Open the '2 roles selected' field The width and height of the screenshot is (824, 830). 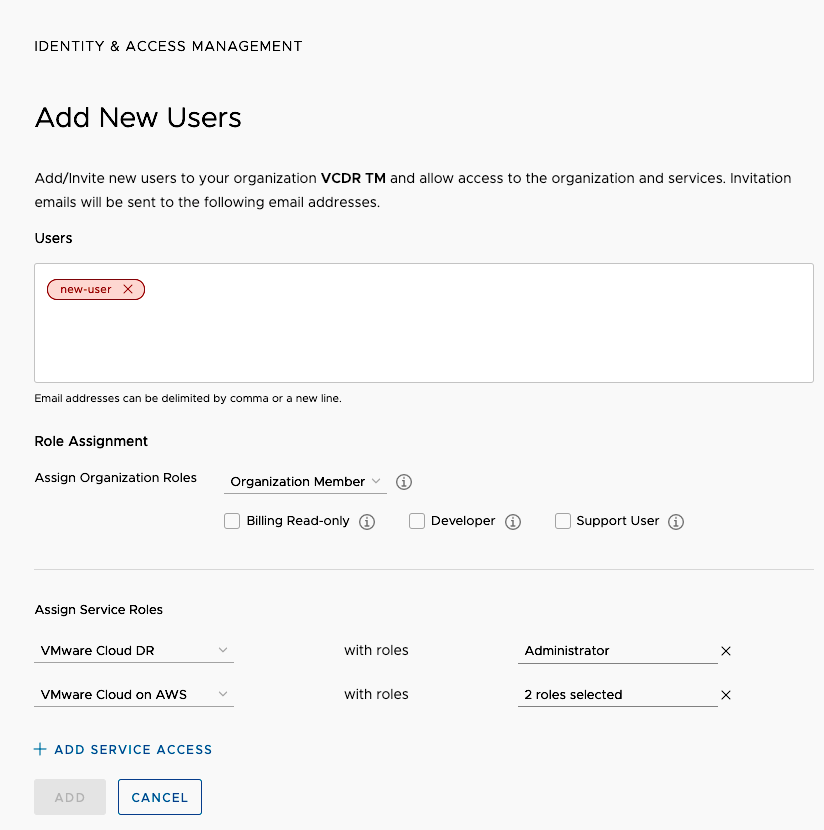click(617, 695)
